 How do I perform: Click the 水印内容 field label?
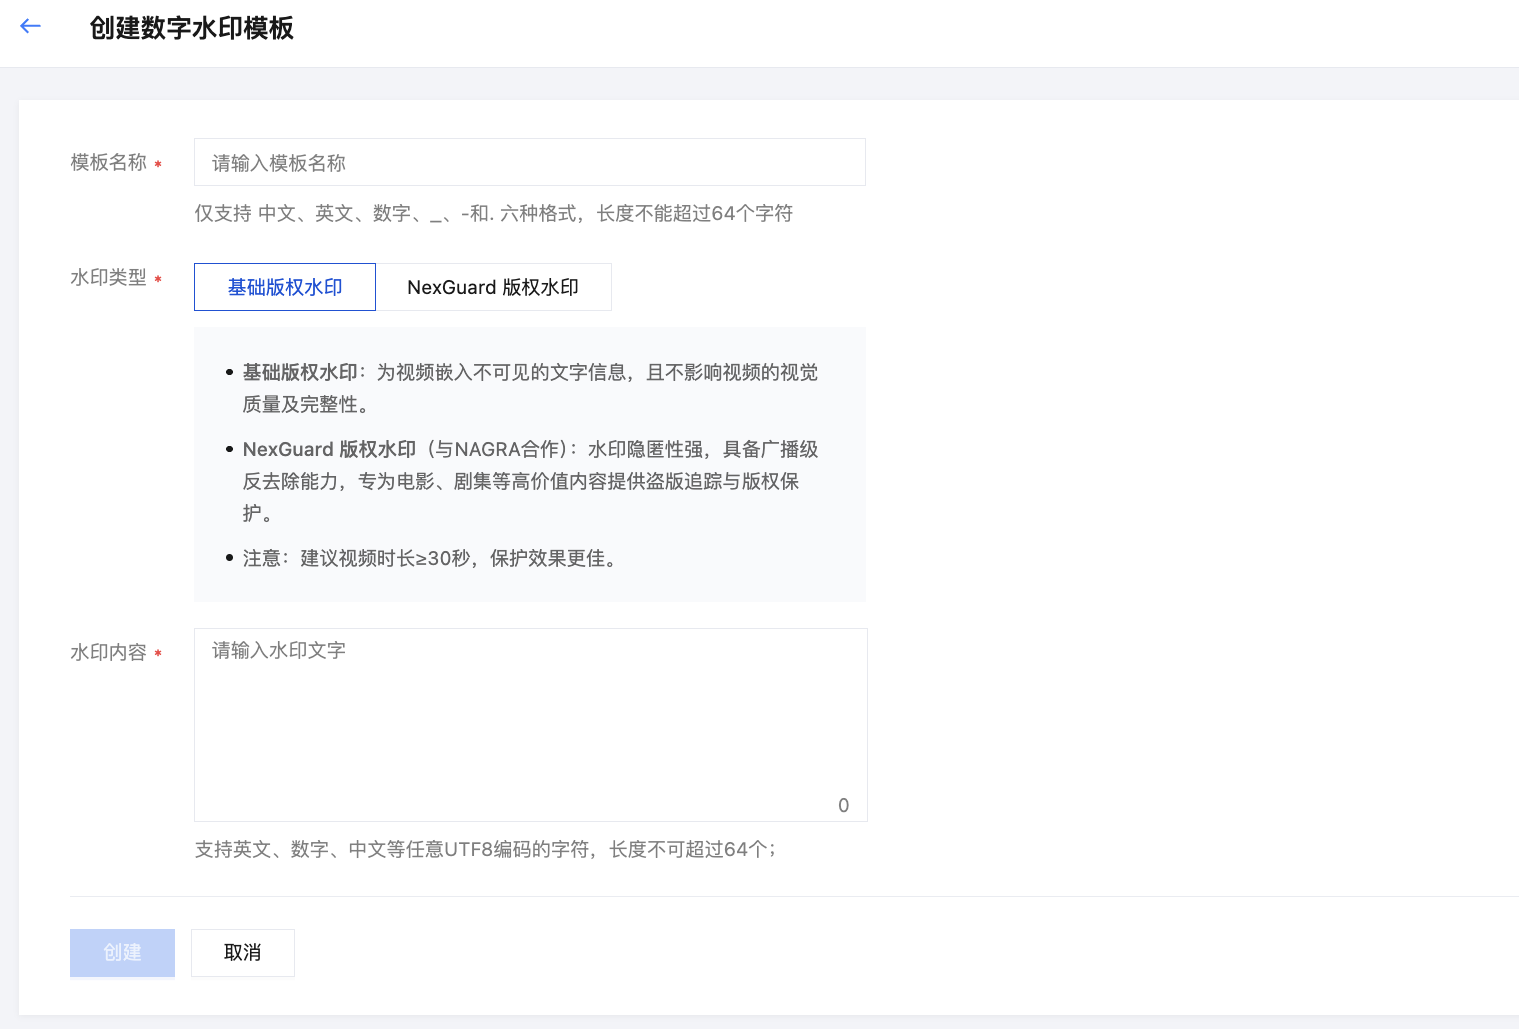pyautogui.click(x=108, y=652)
